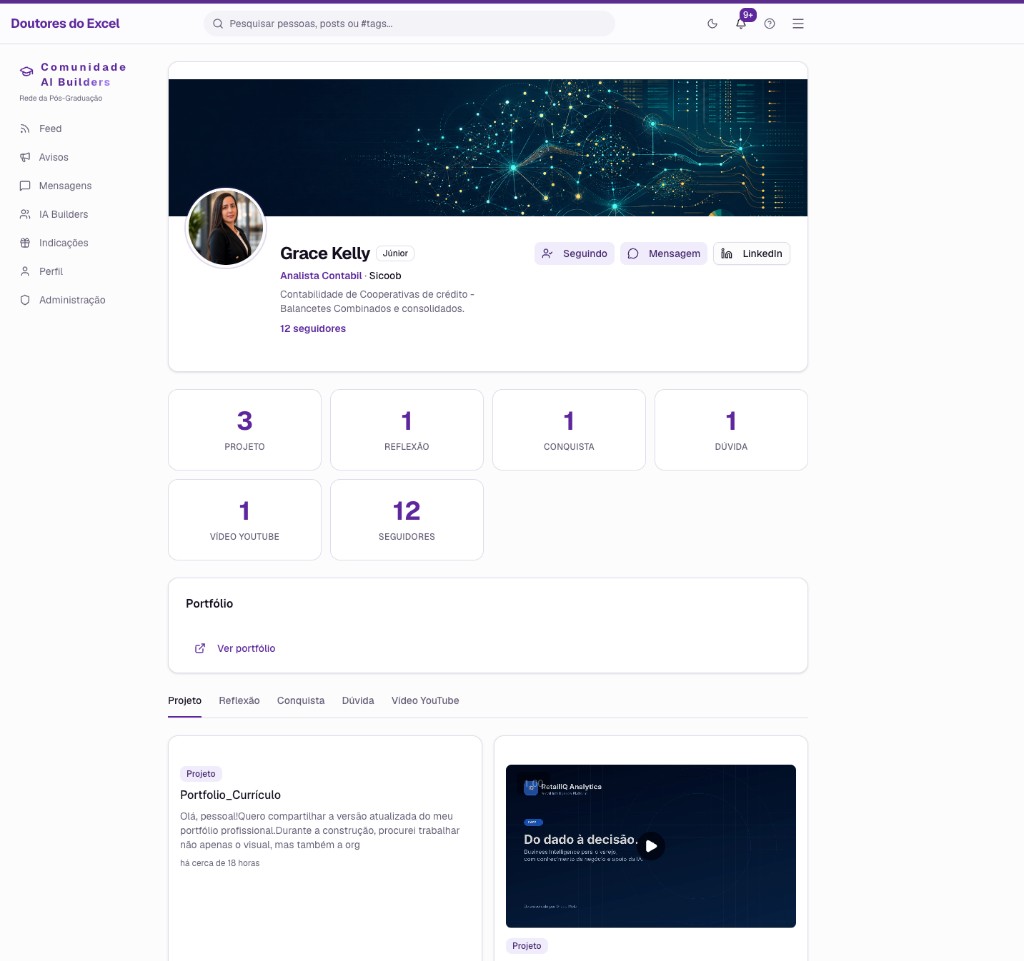This screenshot has width=1024, height=961.
Task: Select the Projeto tab
Action: (x=185, y=701)
